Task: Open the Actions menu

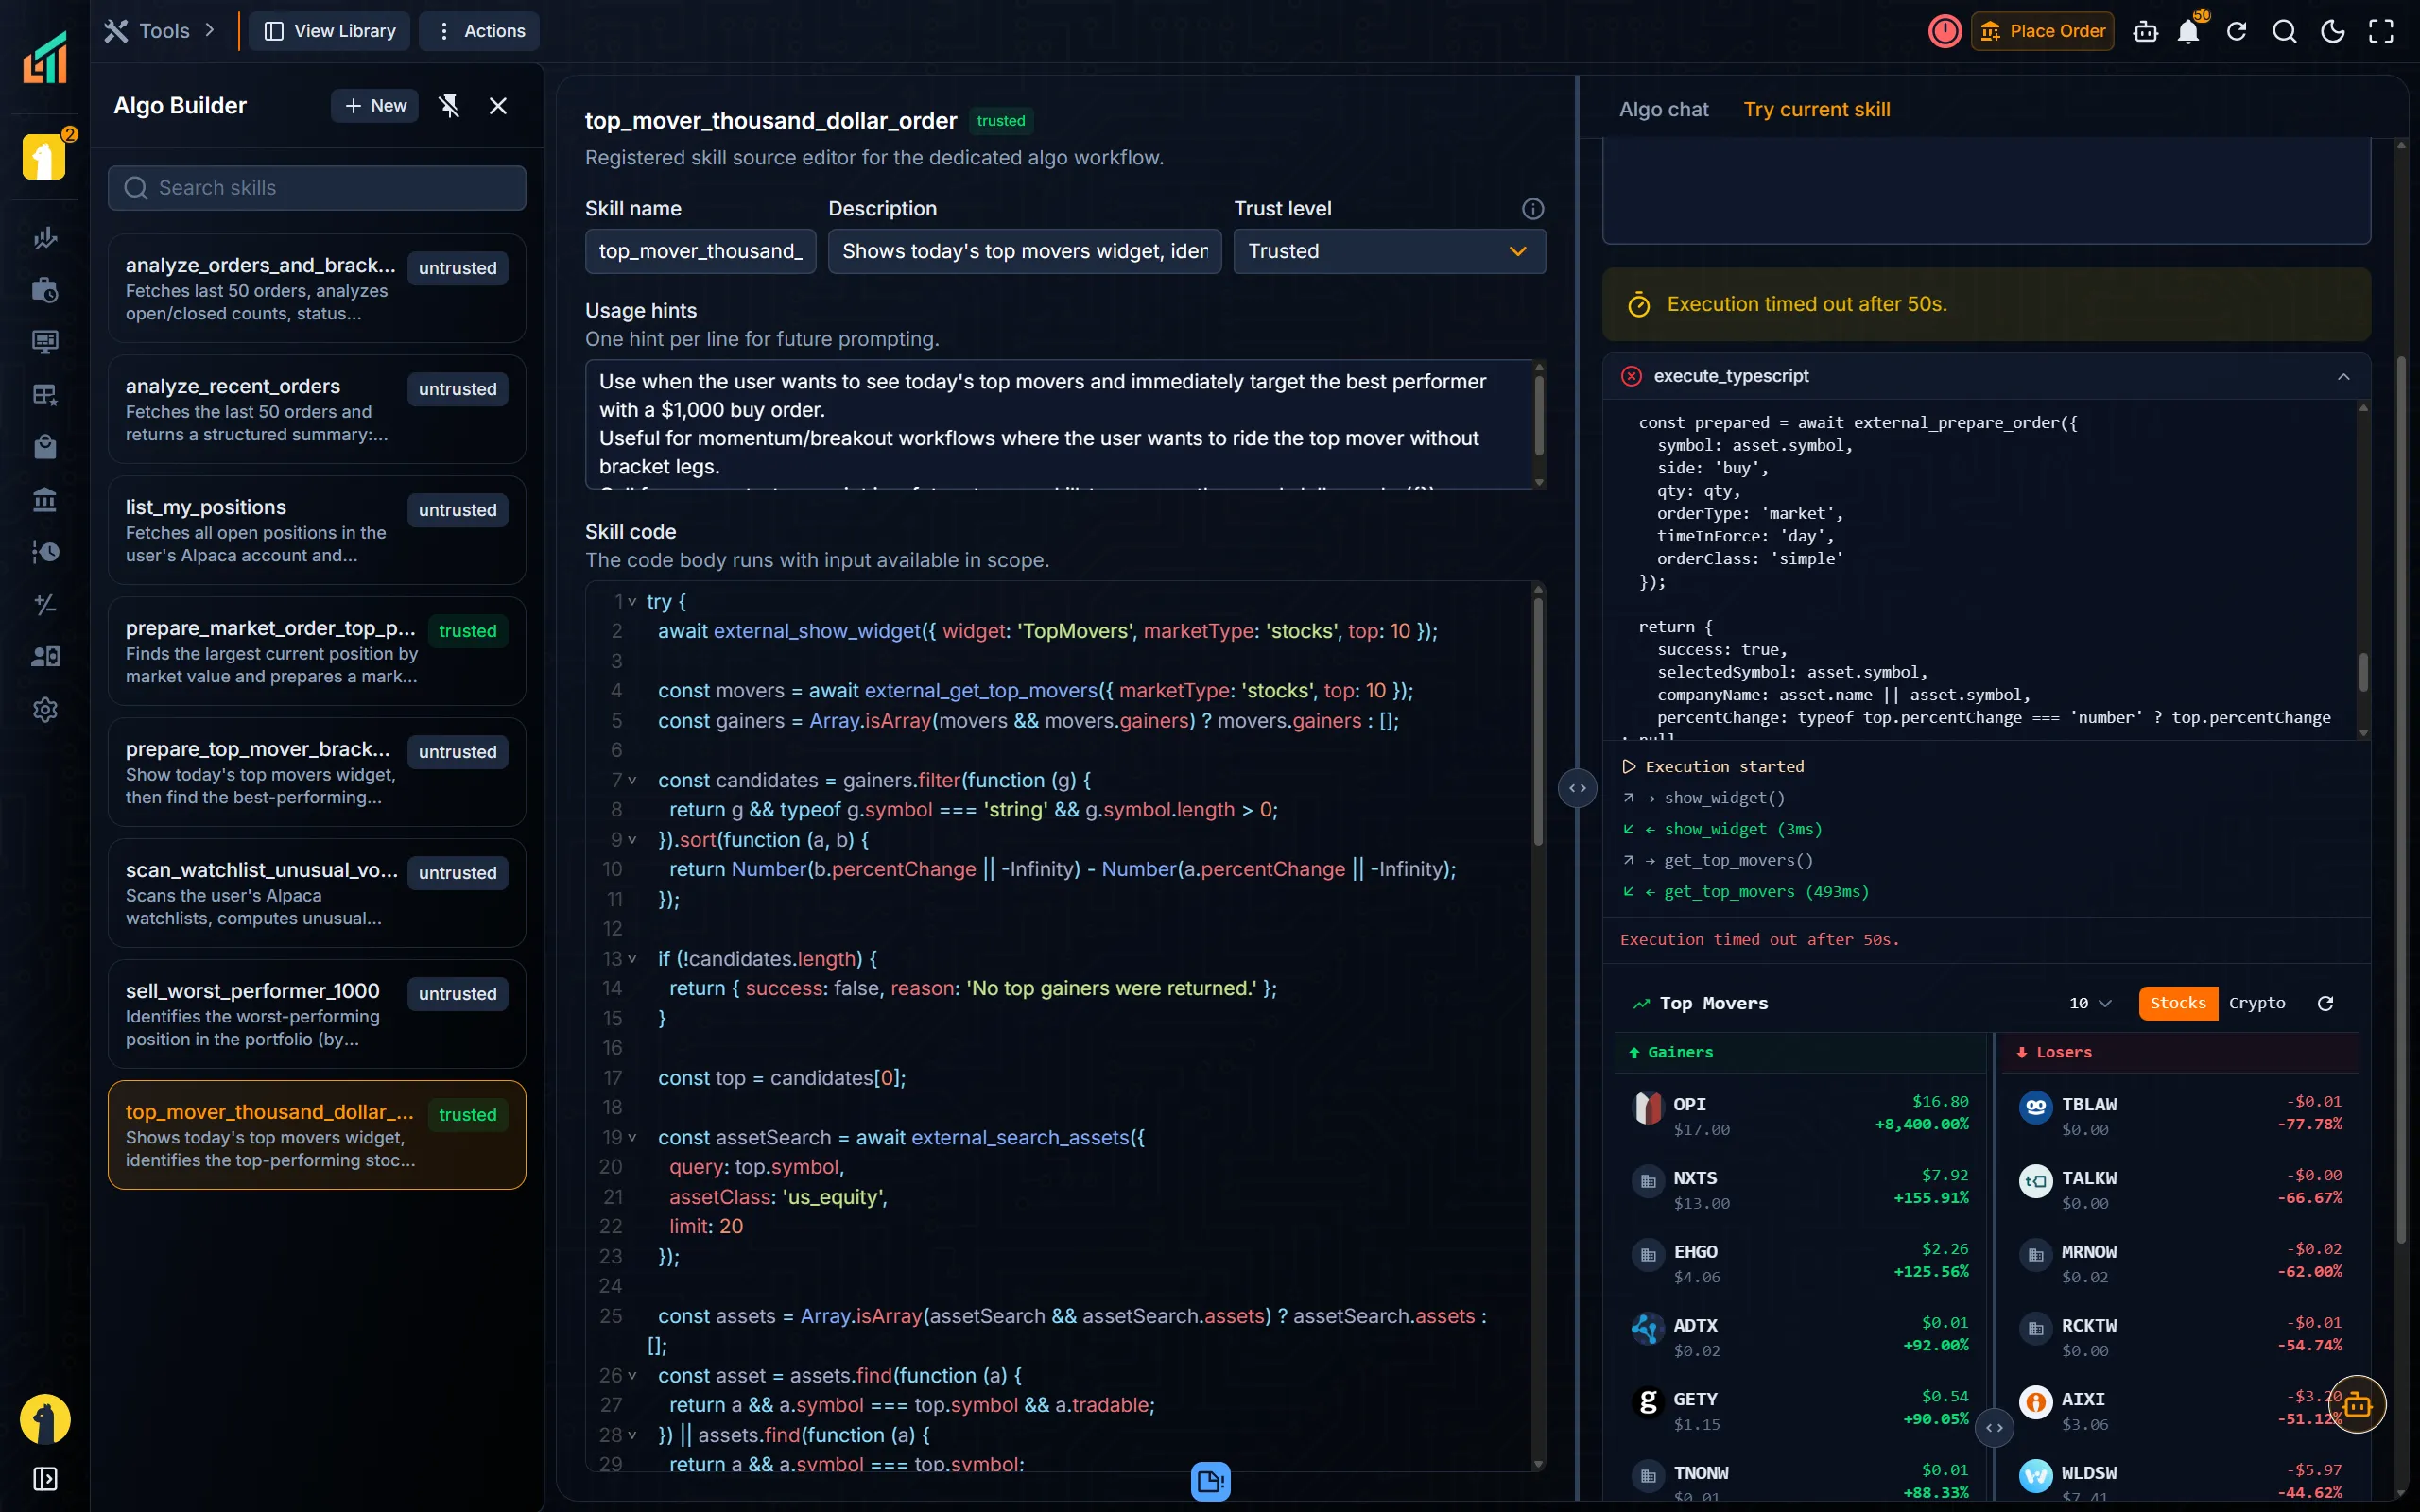Action: pyautogui.click(x=479, y=31)
